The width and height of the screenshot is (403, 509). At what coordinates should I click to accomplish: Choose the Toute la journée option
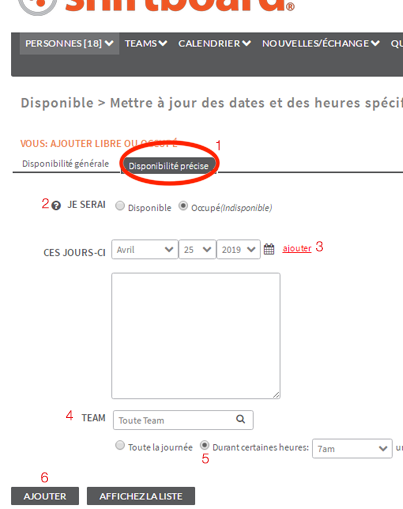pyautogui.click(x=120, y=445)
